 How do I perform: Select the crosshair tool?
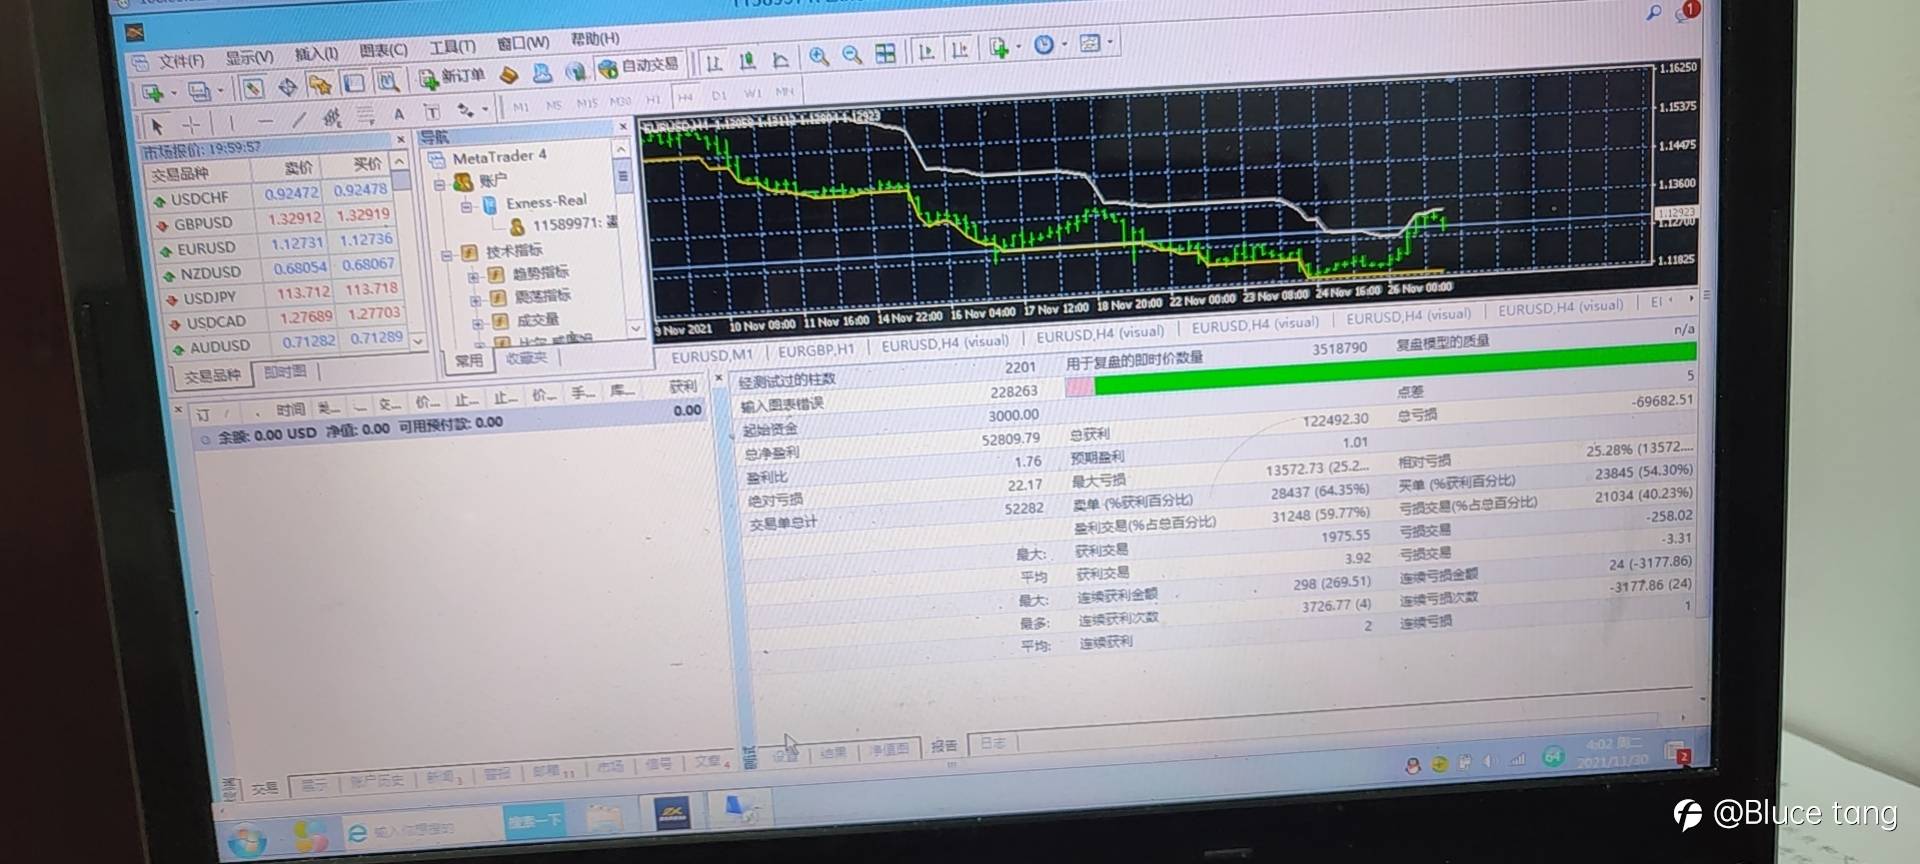click(x=191, y=124)
